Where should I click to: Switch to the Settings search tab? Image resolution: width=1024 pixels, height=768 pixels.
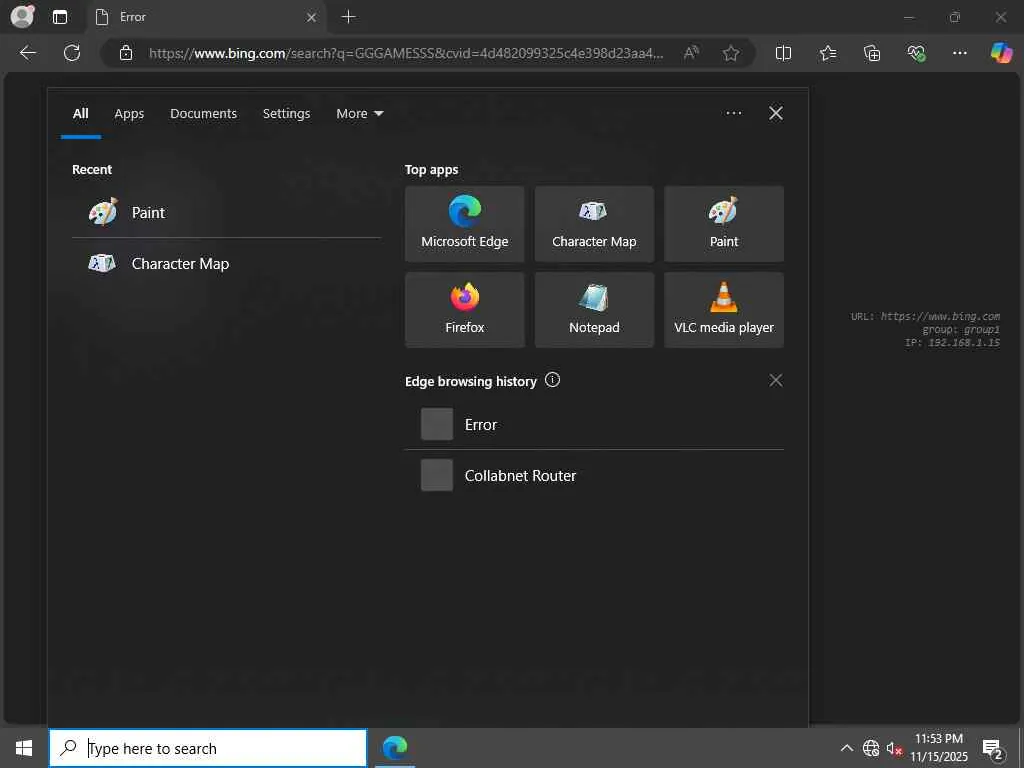tap(287, 114)
